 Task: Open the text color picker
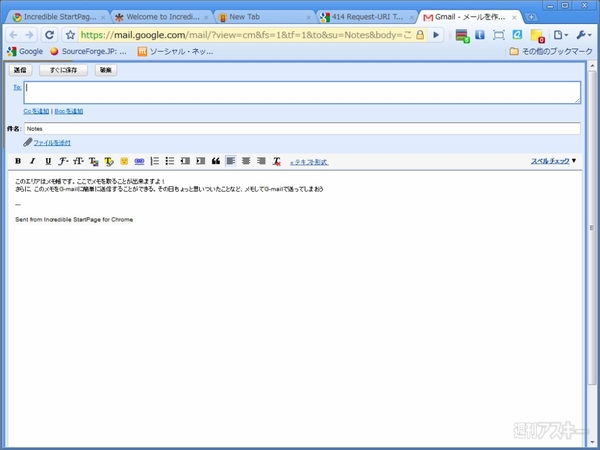(x=93, y=161)
